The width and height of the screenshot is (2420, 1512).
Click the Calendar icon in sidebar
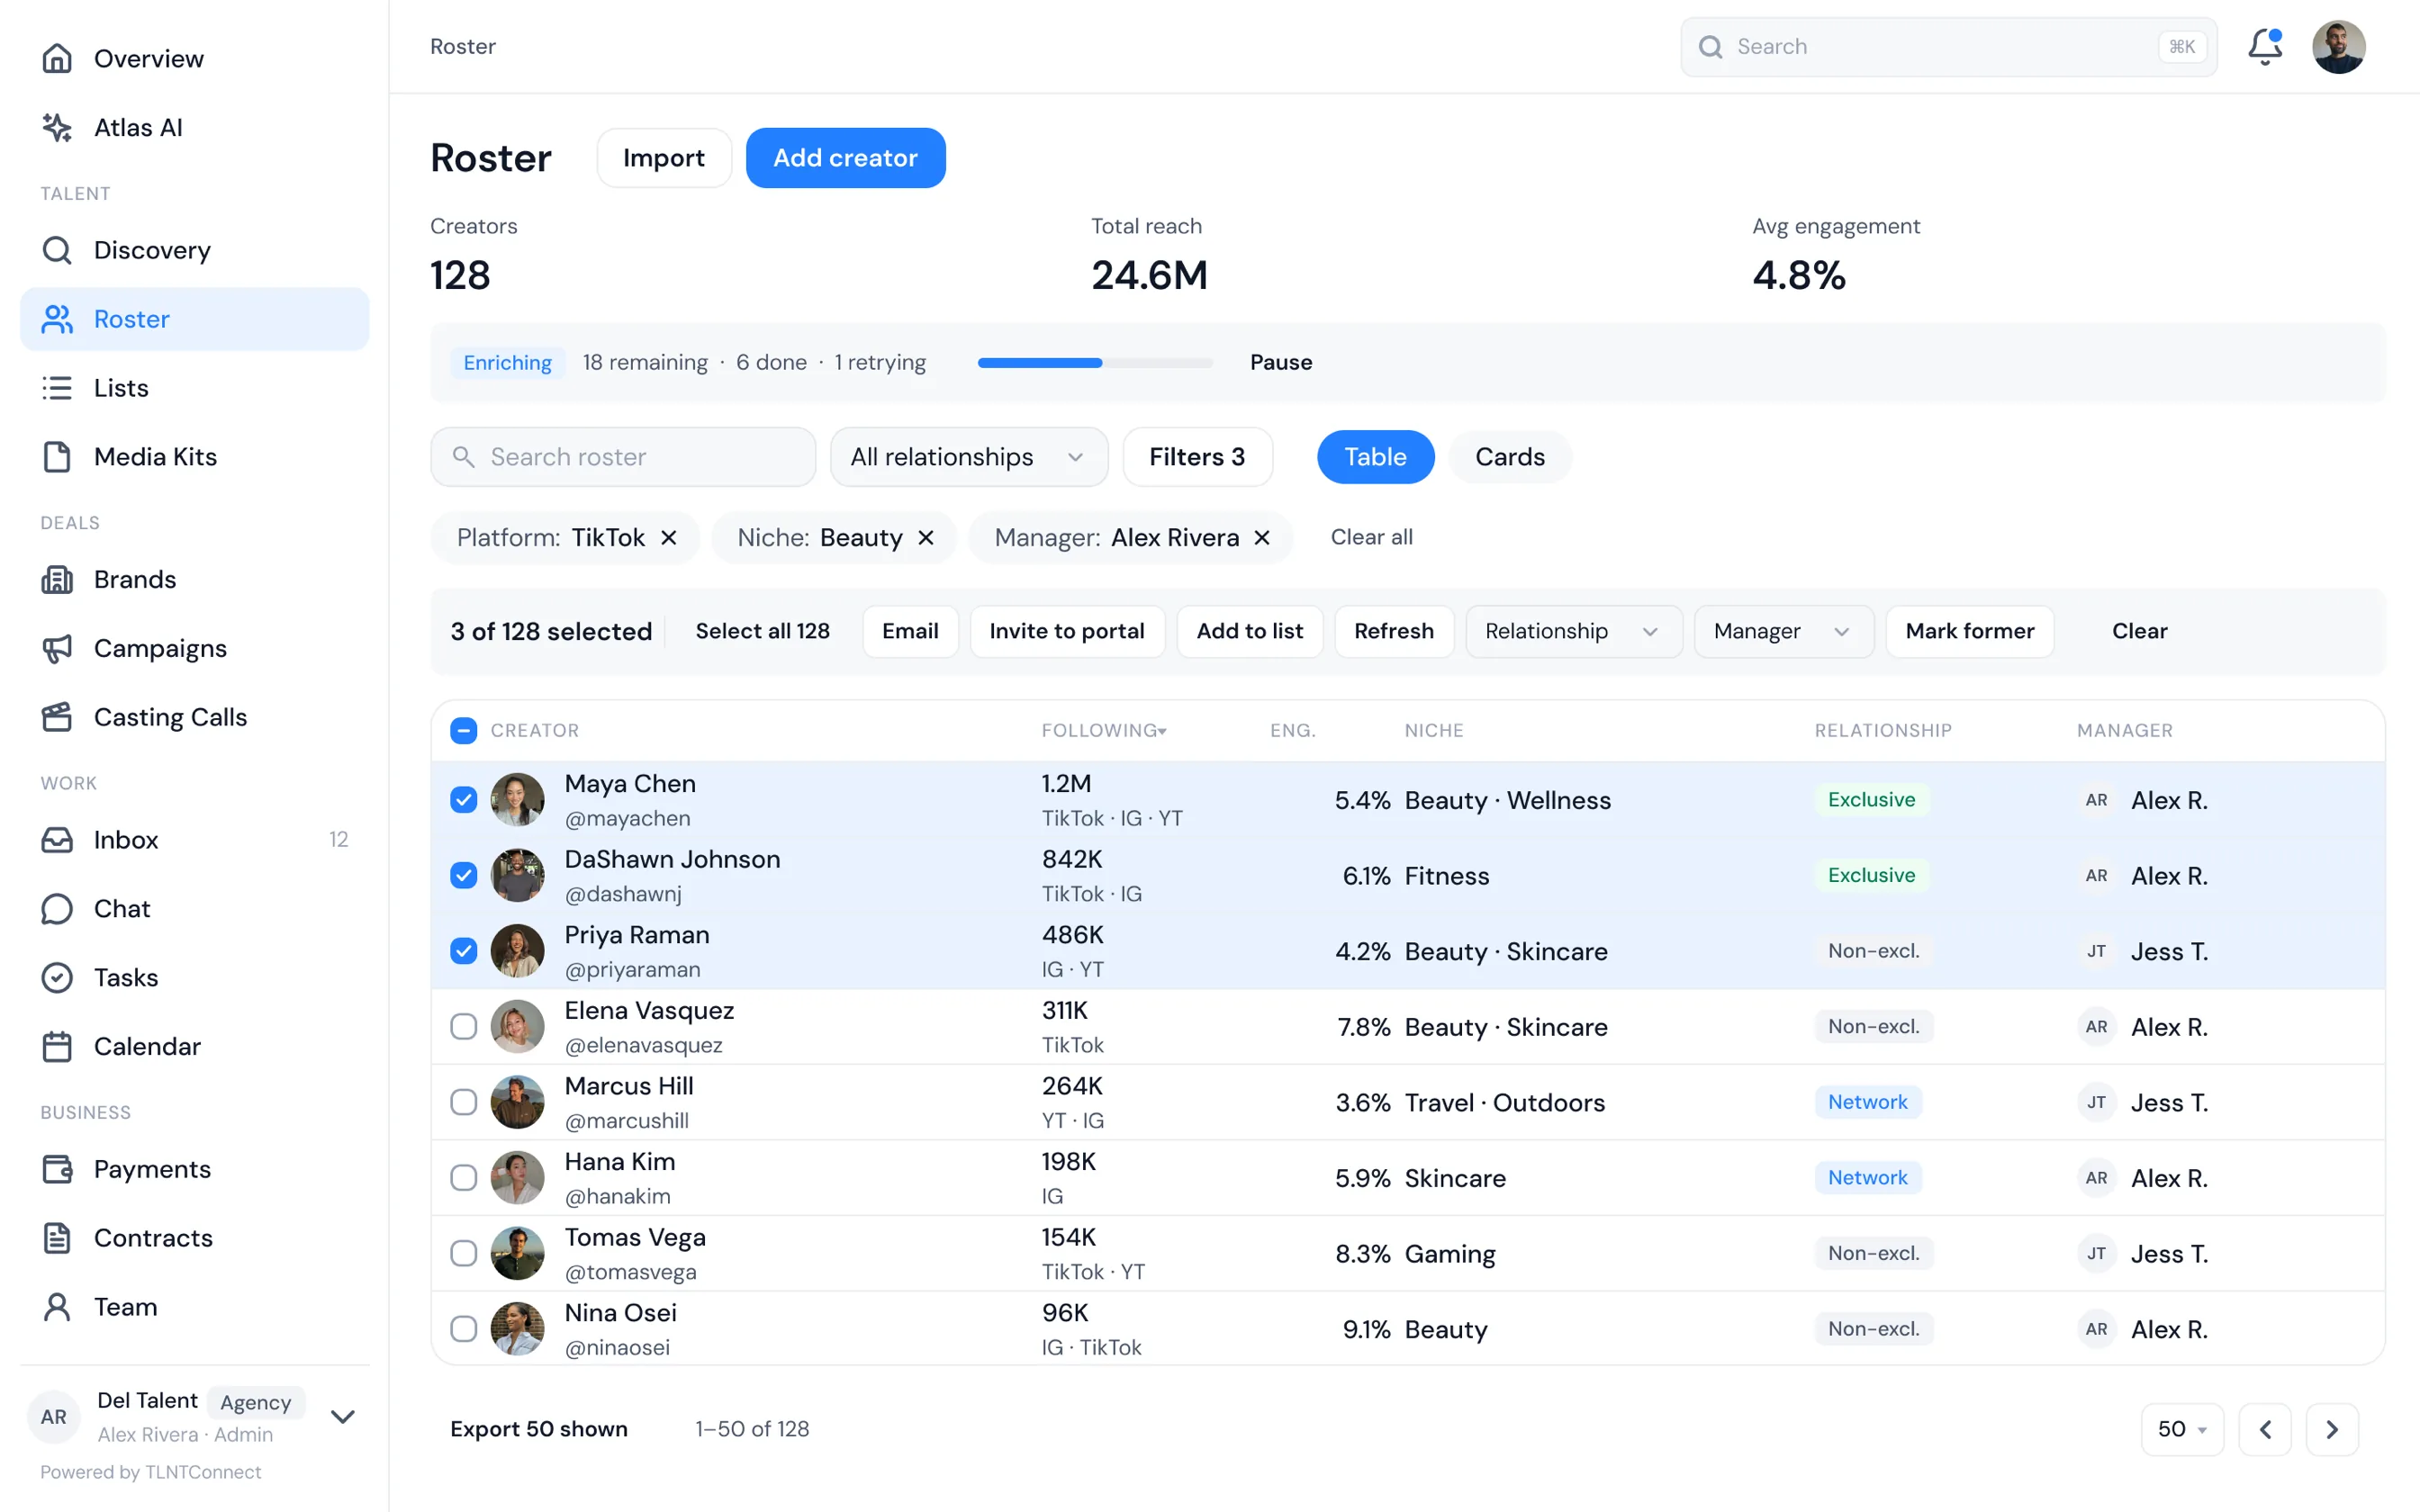(57, 1046)
